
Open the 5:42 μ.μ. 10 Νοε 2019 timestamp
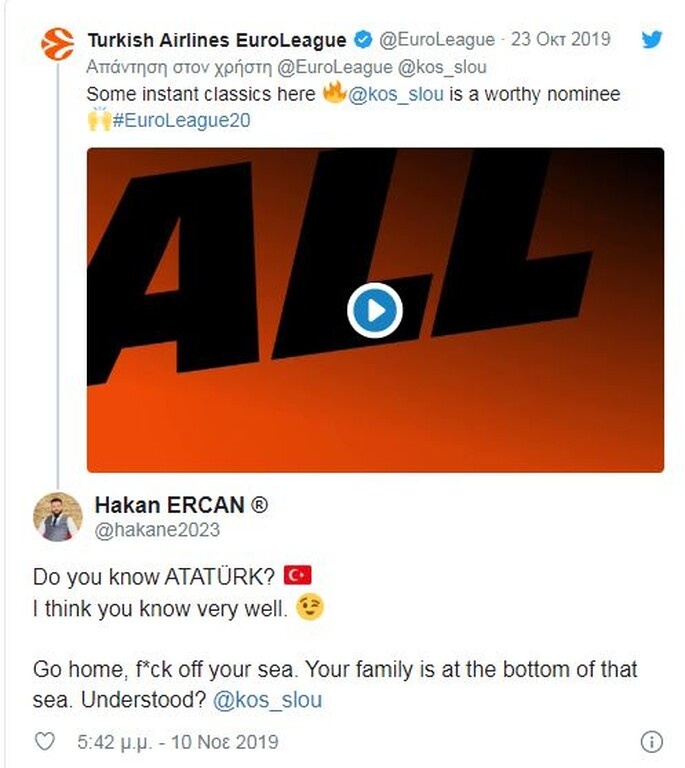pos(178,742)
